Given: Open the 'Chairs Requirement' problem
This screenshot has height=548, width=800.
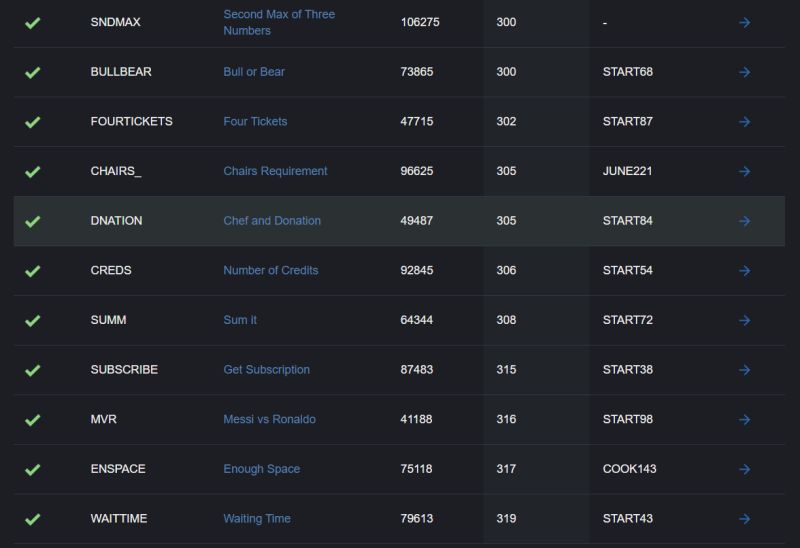Looking at the screenshot, I should 275,171.
